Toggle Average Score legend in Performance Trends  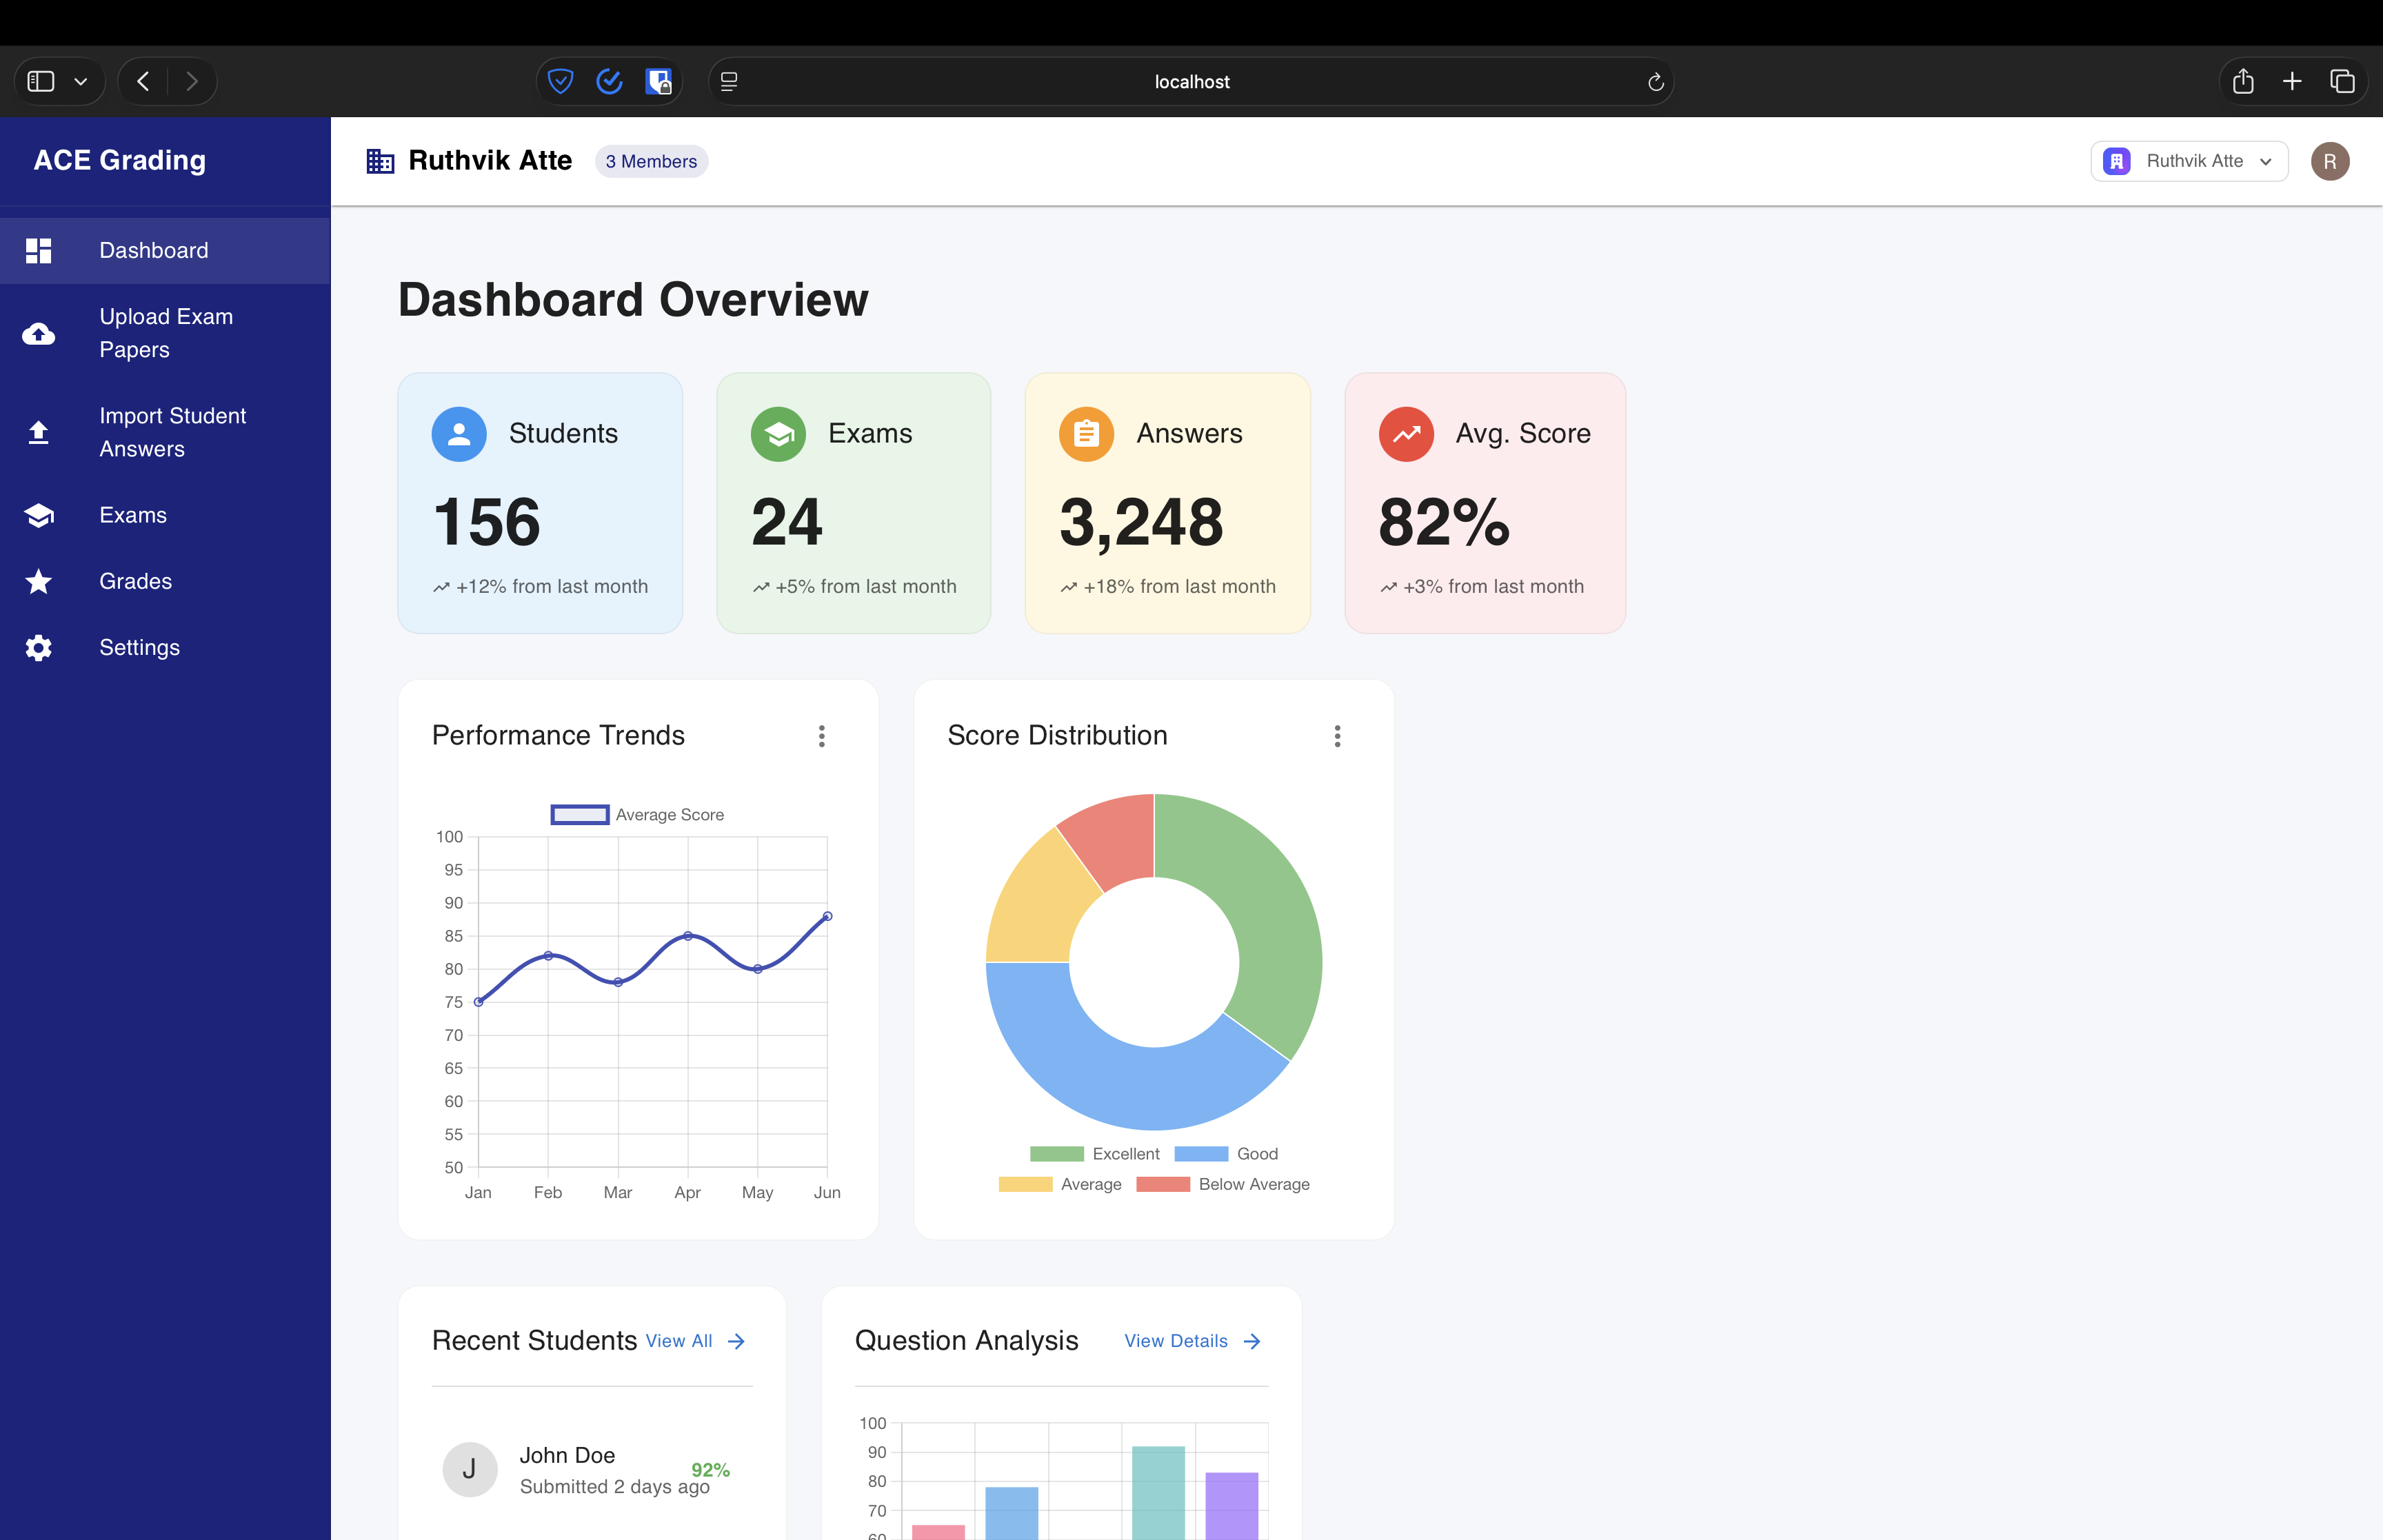pos(637,815)
